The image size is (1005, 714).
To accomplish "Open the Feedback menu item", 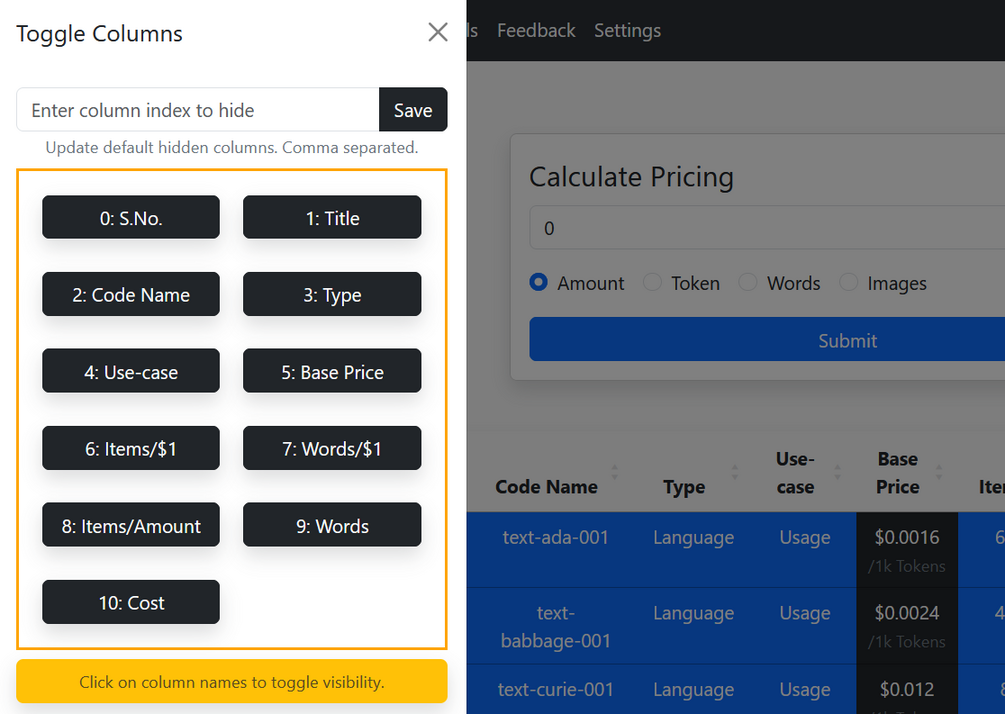I will pyautogui.click(x=536, y=31).
